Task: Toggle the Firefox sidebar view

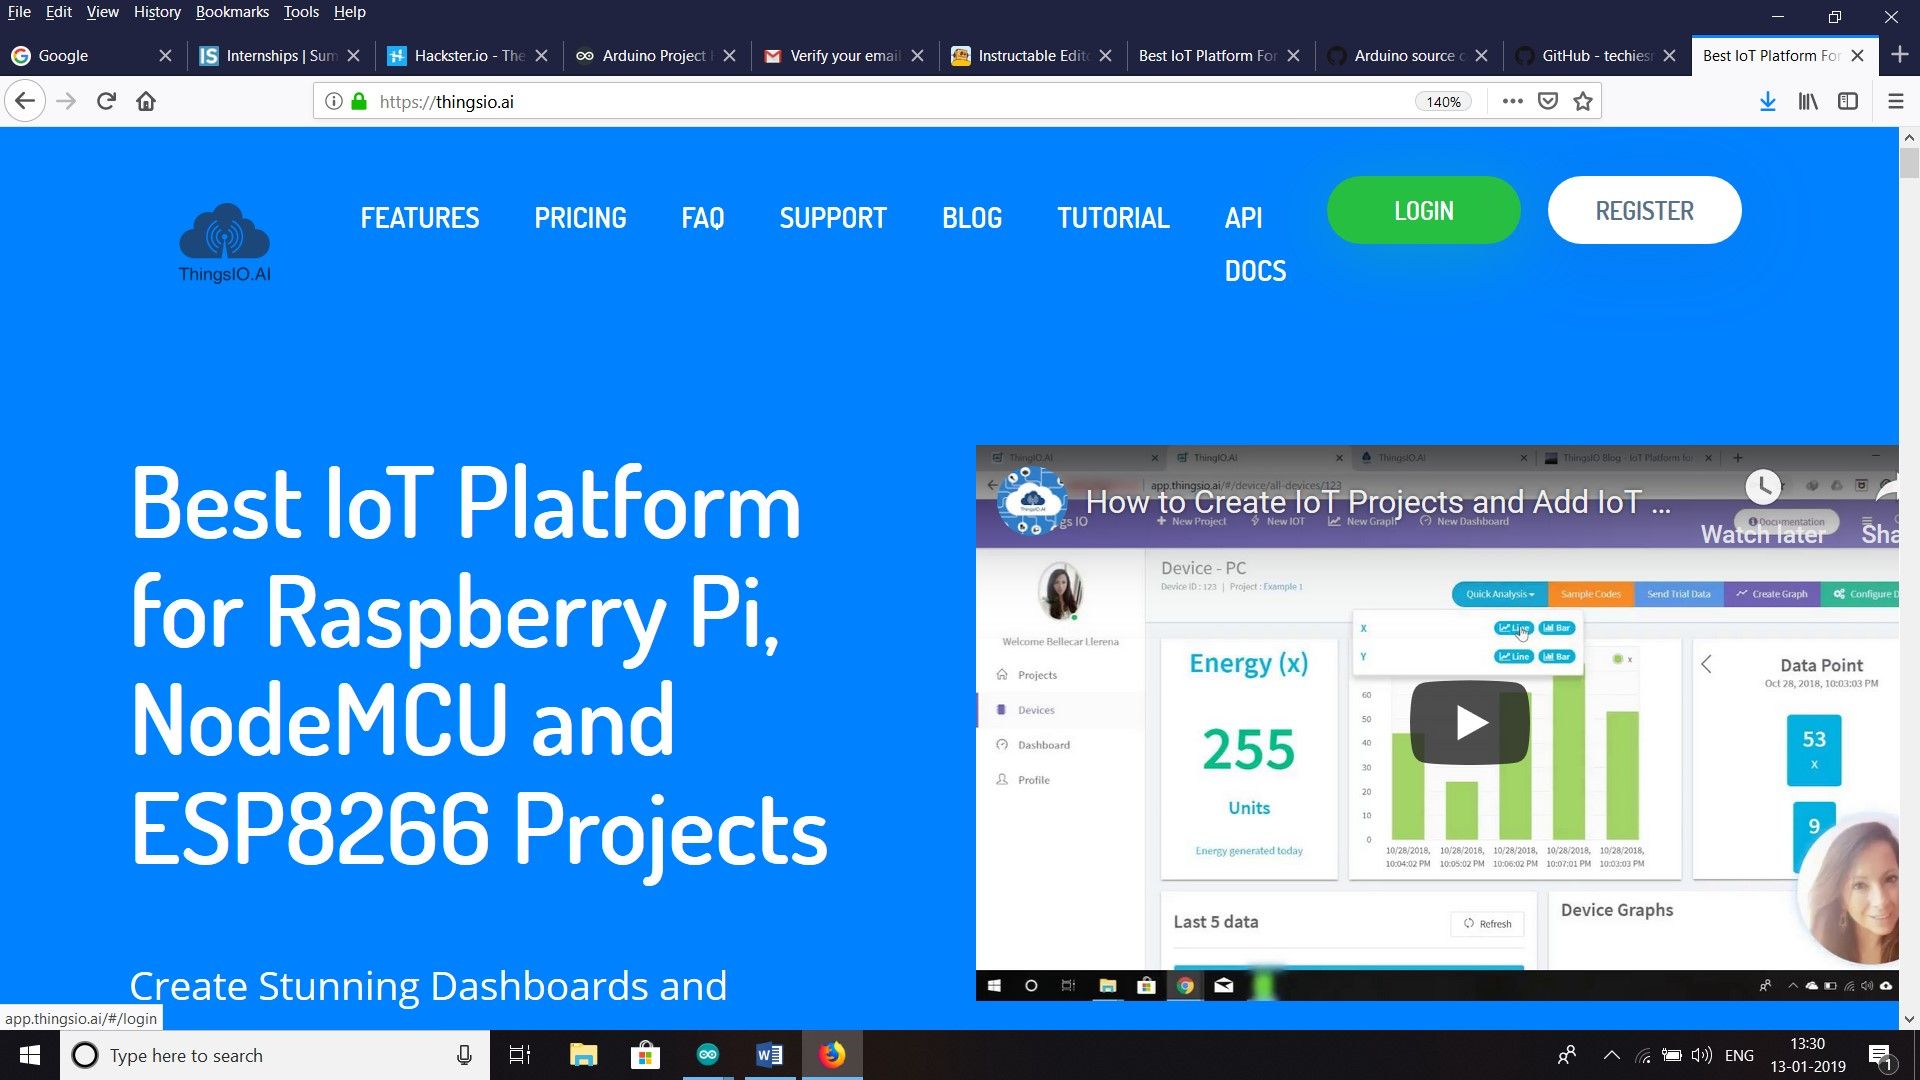Action: pyautogui.click(x=1847, y=101)
